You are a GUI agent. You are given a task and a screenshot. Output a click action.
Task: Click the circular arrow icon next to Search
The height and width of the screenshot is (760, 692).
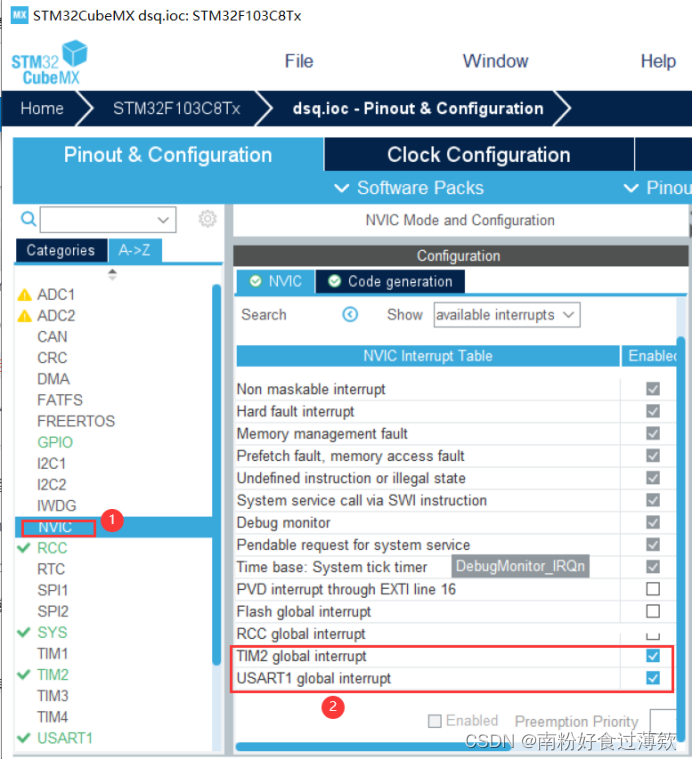[350, 315]
